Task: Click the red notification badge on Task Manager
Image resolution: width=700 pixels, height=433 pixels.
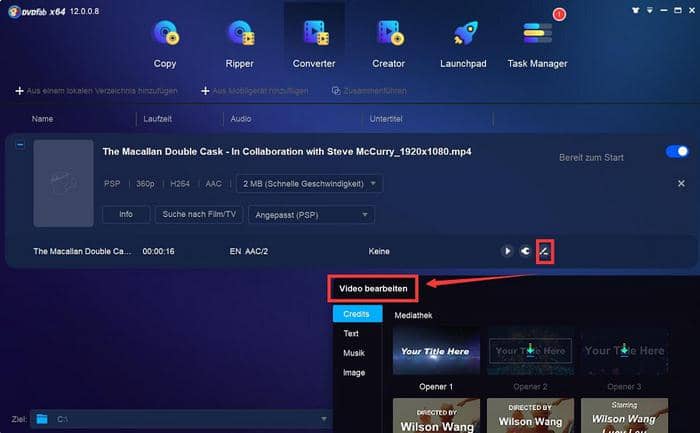Action: [559, 15]
